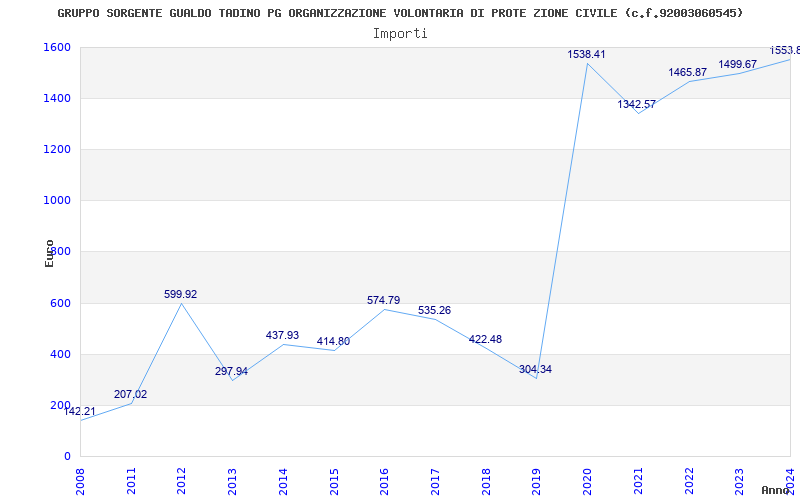The image size is (800, 500).
Task: Click the x-axis year 2013
Action: coord(233,482)
